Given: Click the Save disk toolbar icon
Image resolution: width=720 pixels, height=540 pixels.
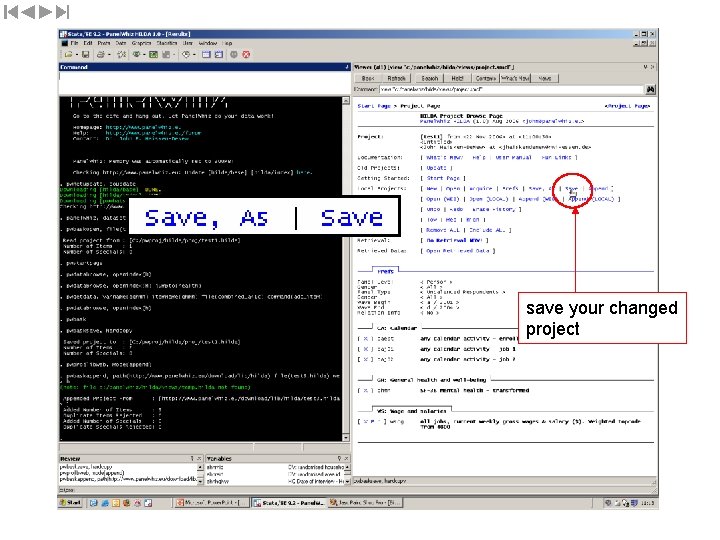Looking at the screenshot, I should click(x=85, y=55).
